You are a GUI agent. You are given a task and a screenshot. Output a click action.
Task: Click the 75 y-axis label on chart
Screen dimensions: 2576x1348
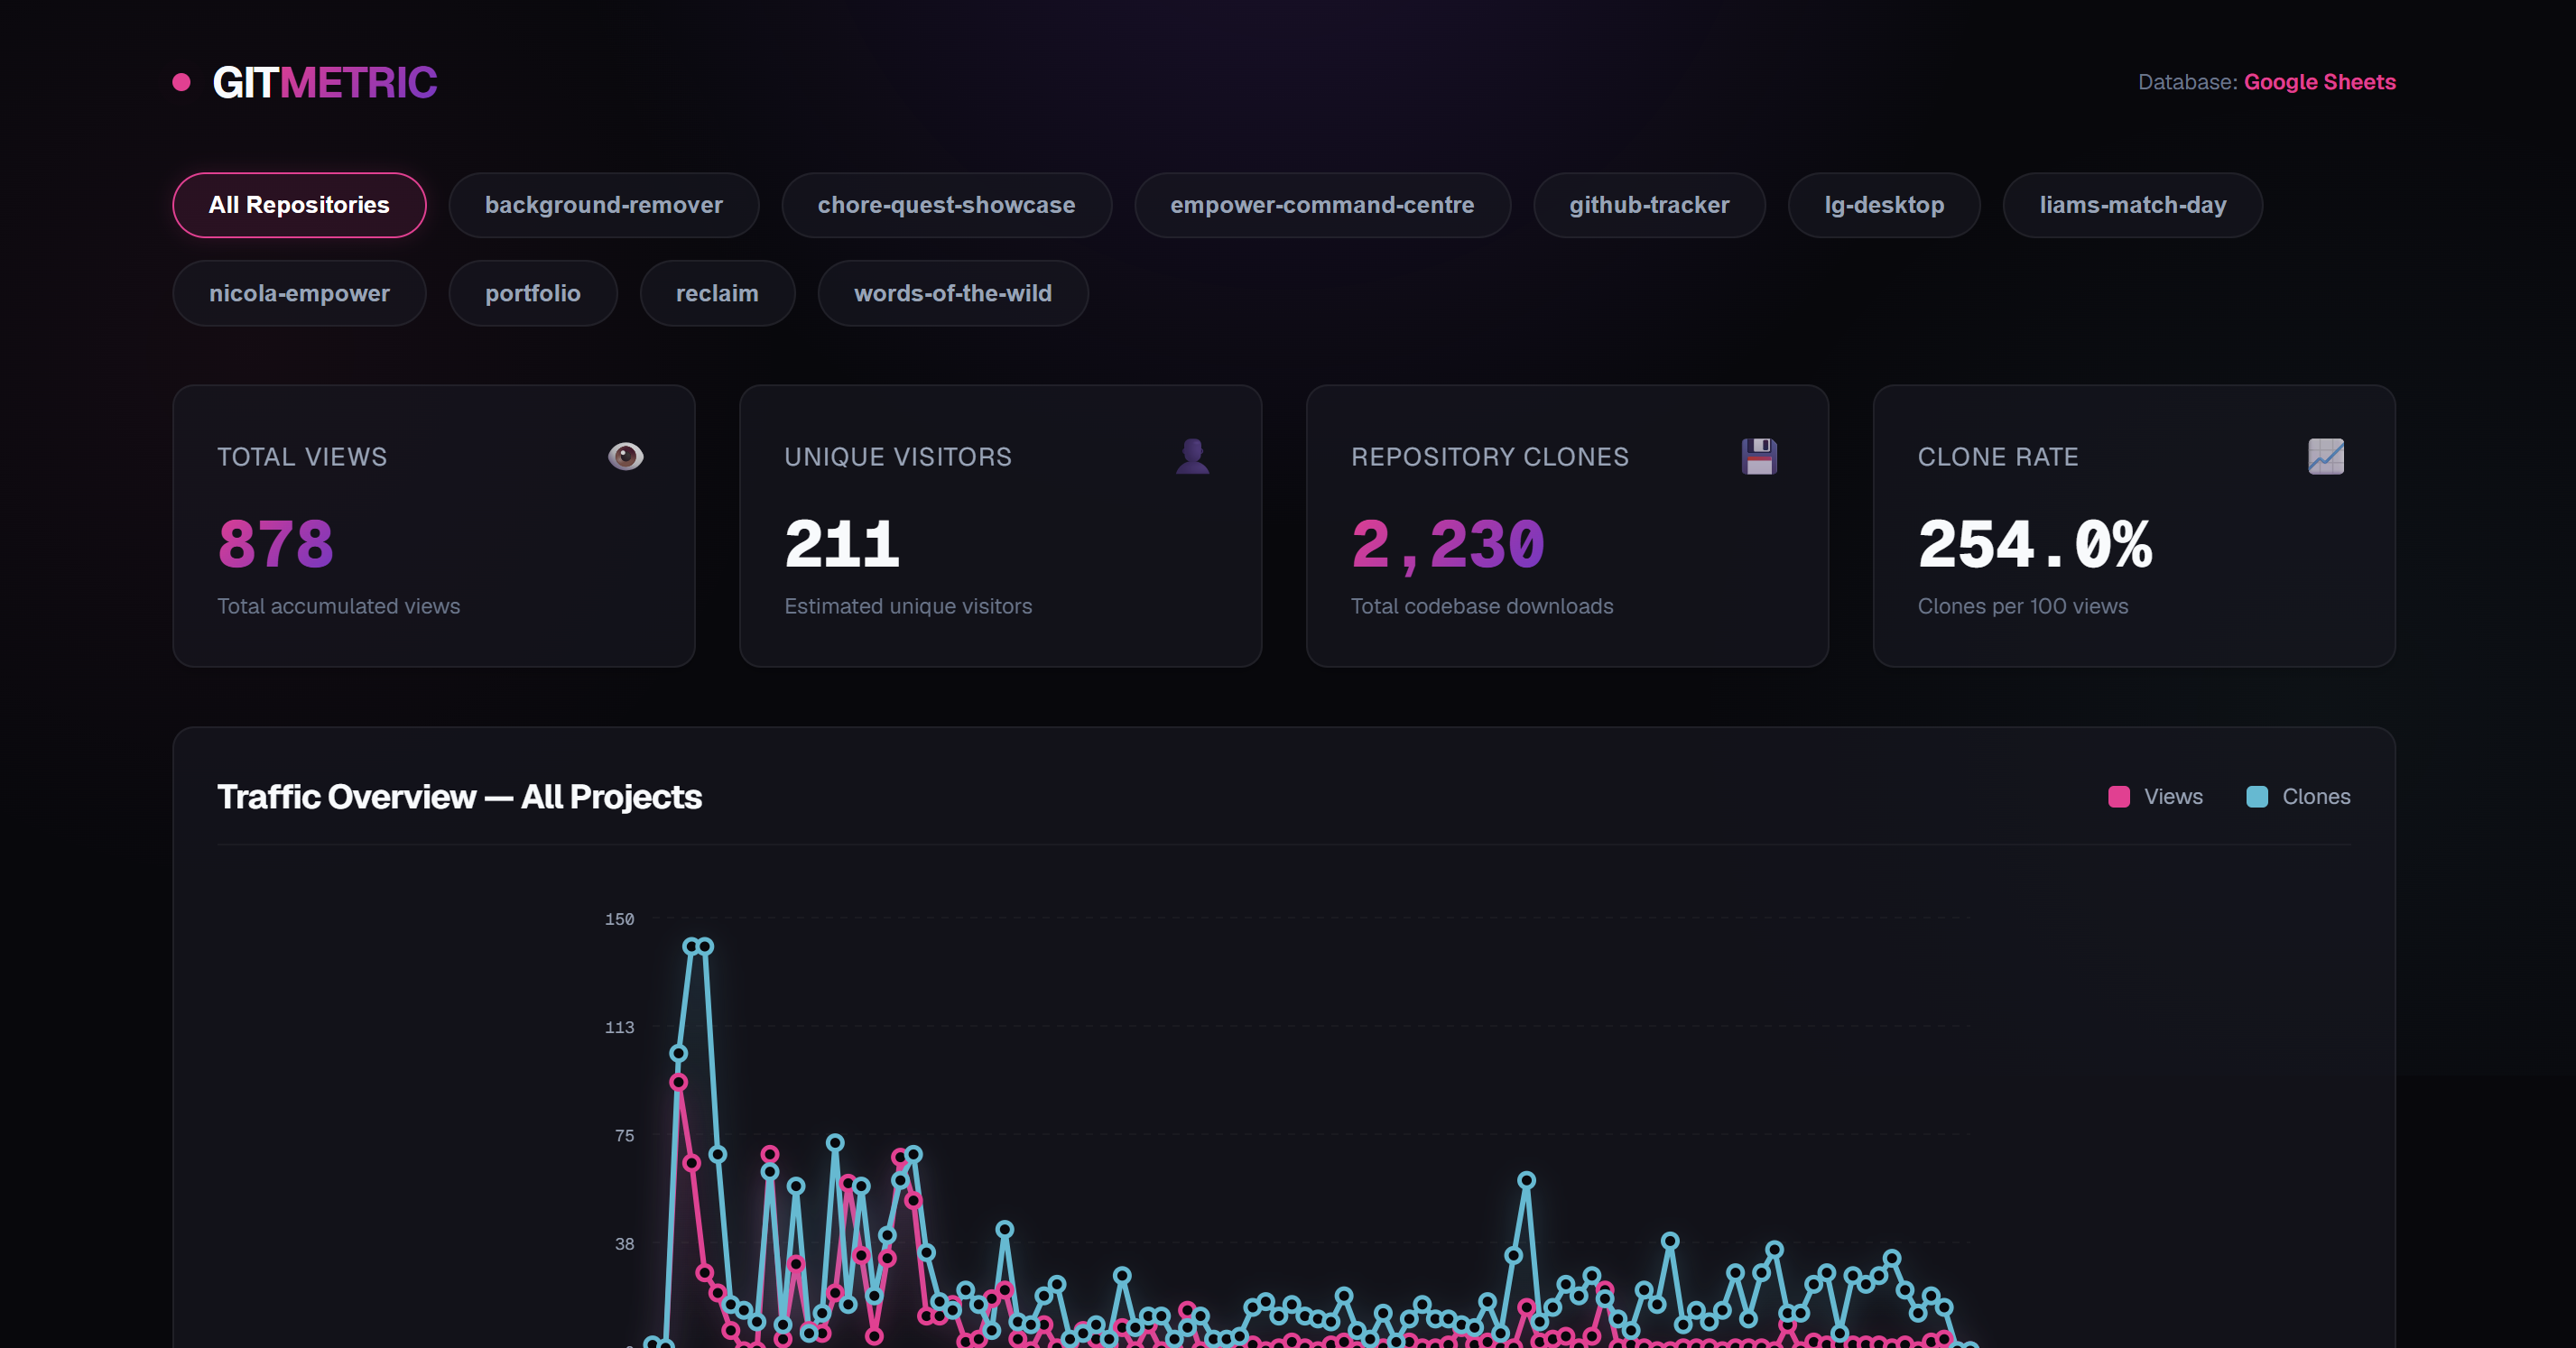(624, 1135)
